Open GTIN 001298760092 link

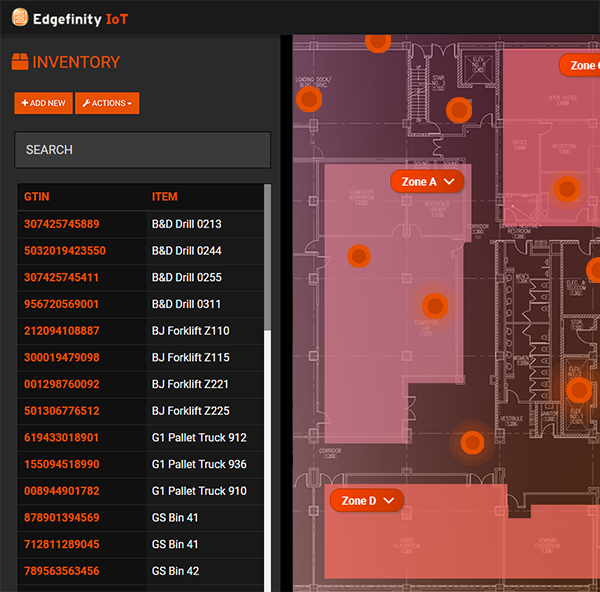point(62,384)
